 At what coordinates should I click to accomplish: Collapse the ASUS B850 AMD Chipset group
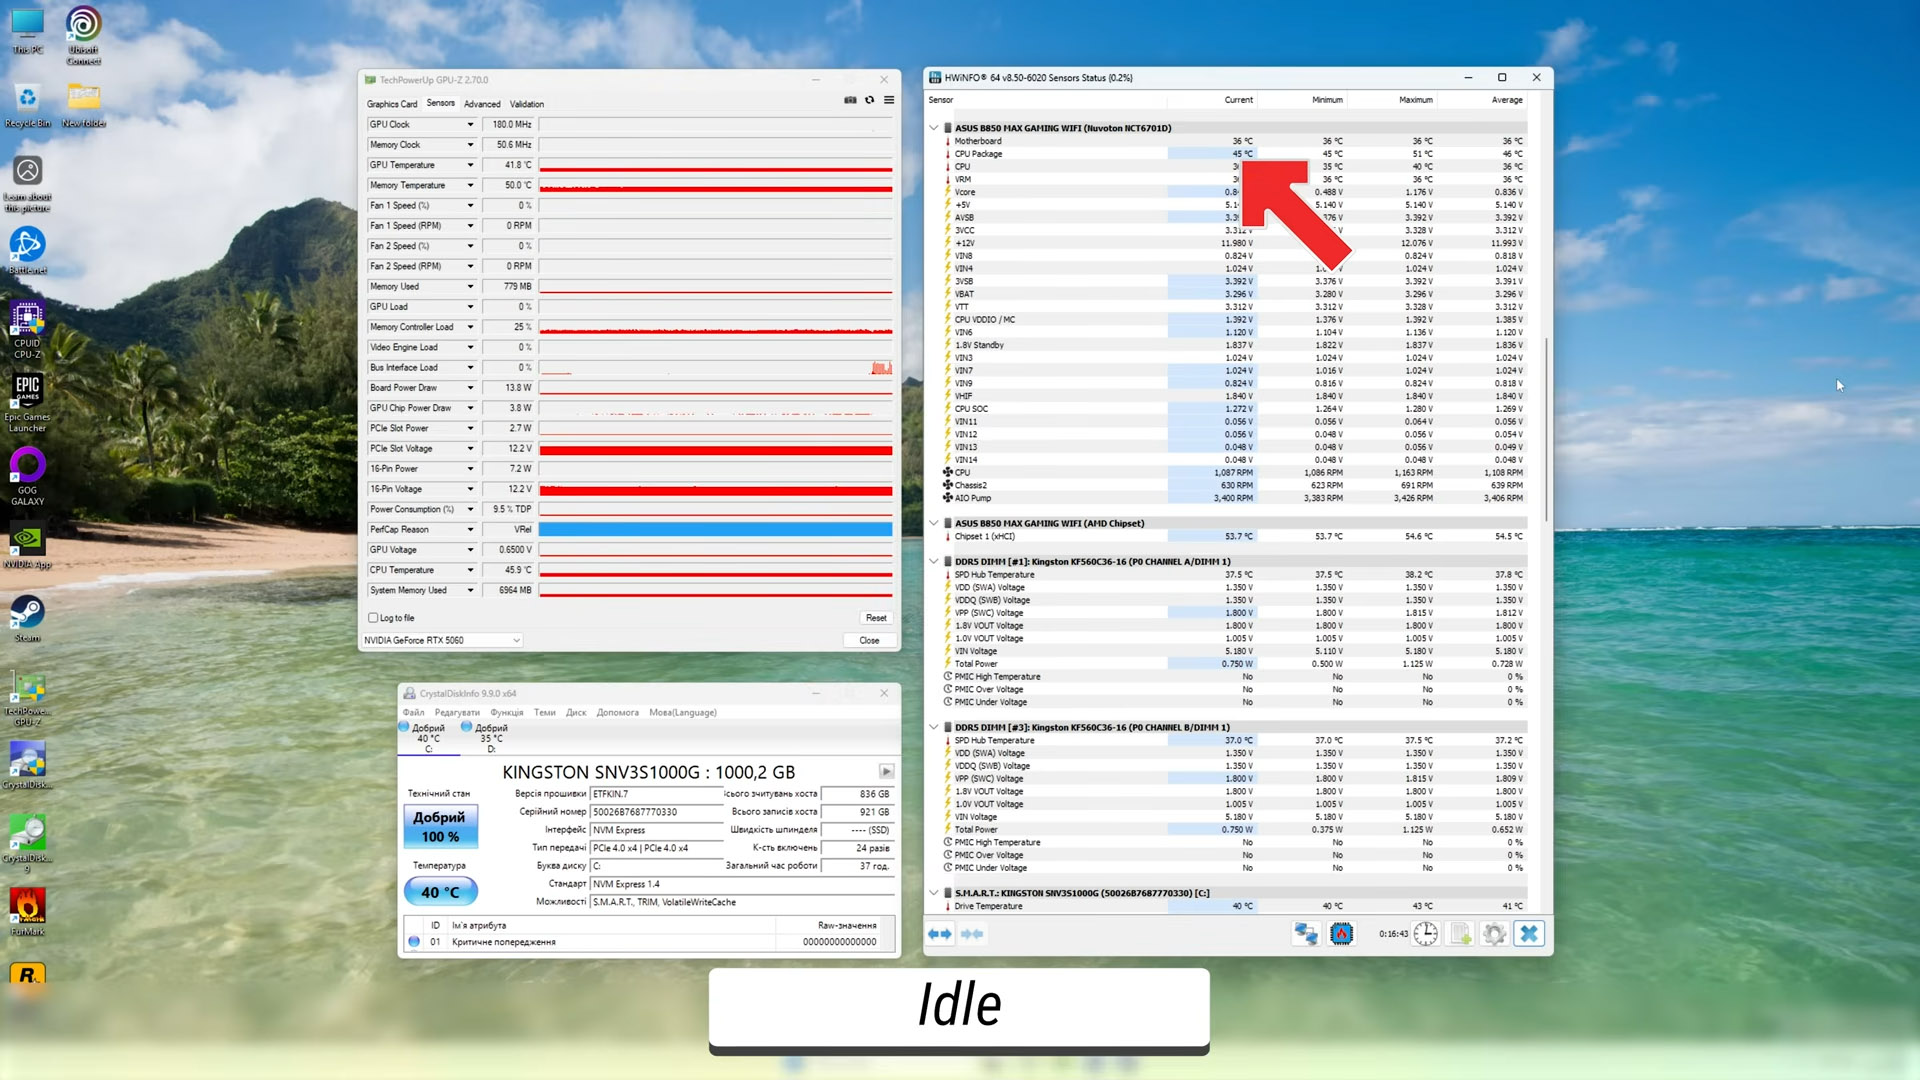coord(934,523)
